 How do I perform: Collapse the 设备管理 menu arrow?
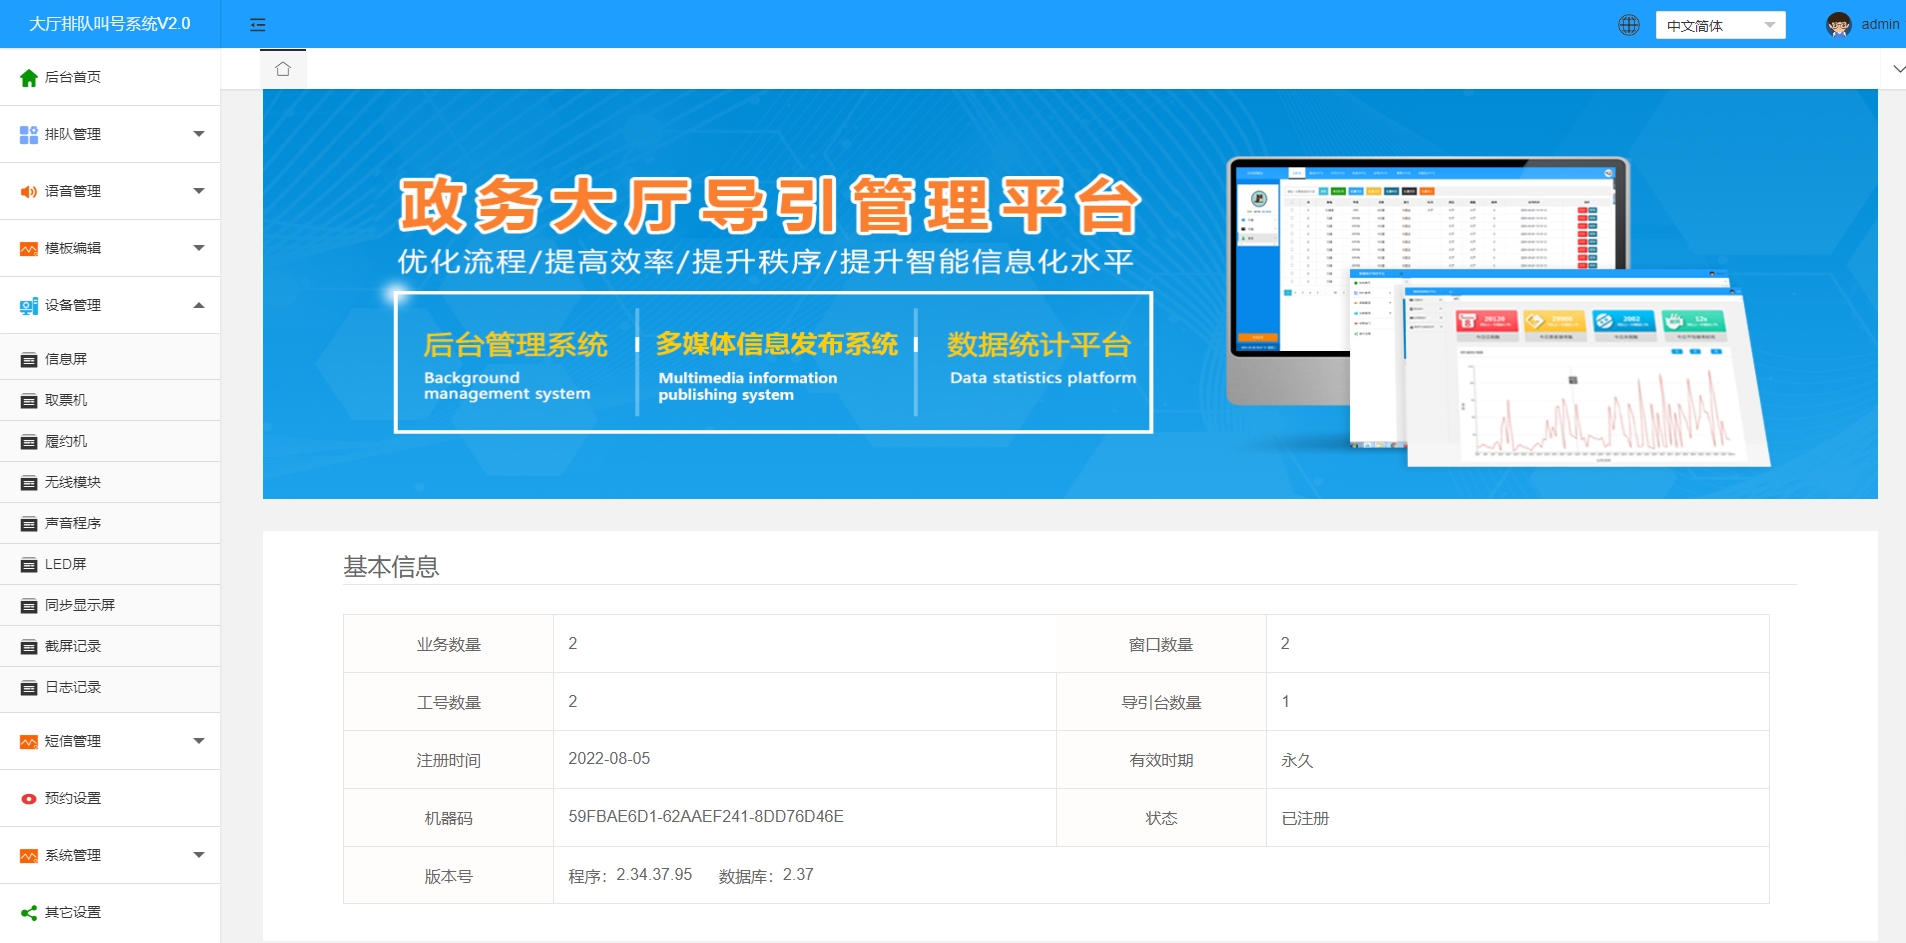pyautogui.click(x=198, y=305)
